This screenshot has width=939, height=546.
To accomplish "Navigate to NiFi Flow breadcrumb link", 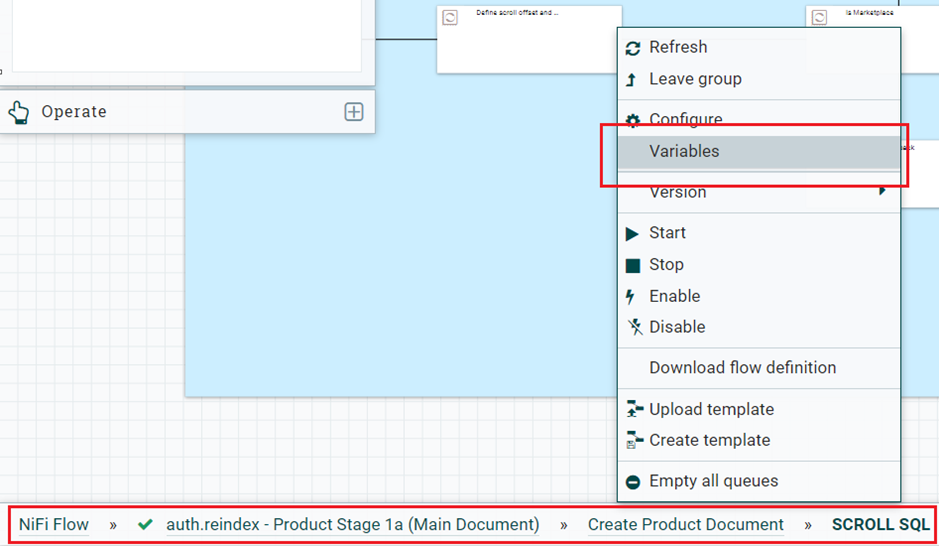I will 54,525.
